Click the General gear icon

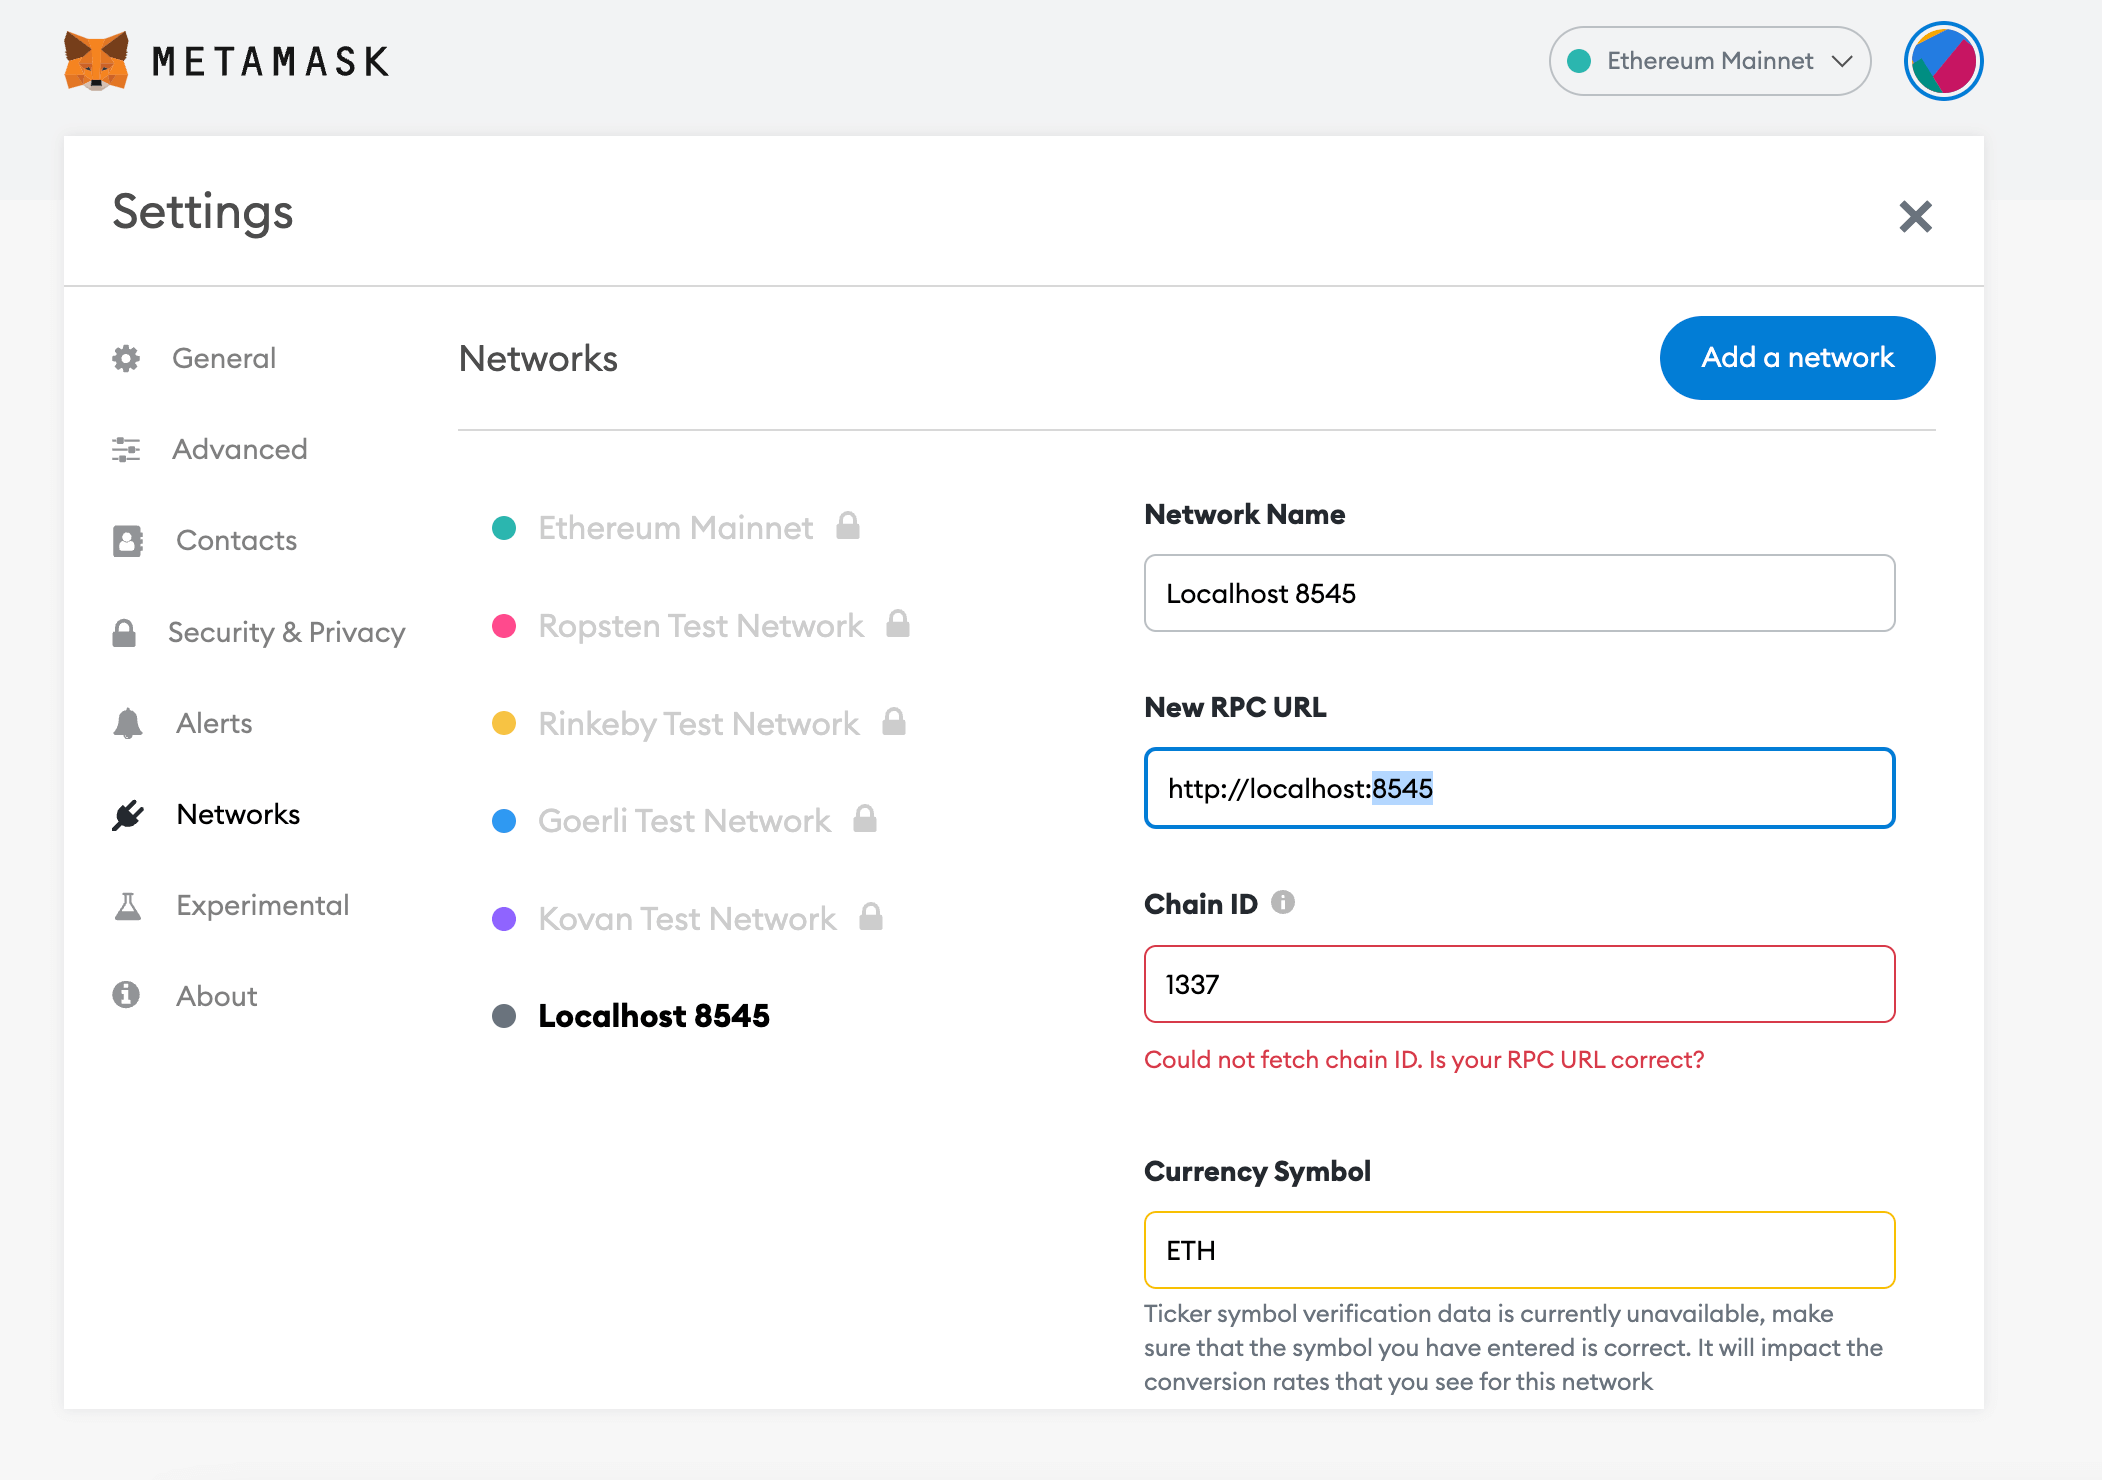[126, 358]
